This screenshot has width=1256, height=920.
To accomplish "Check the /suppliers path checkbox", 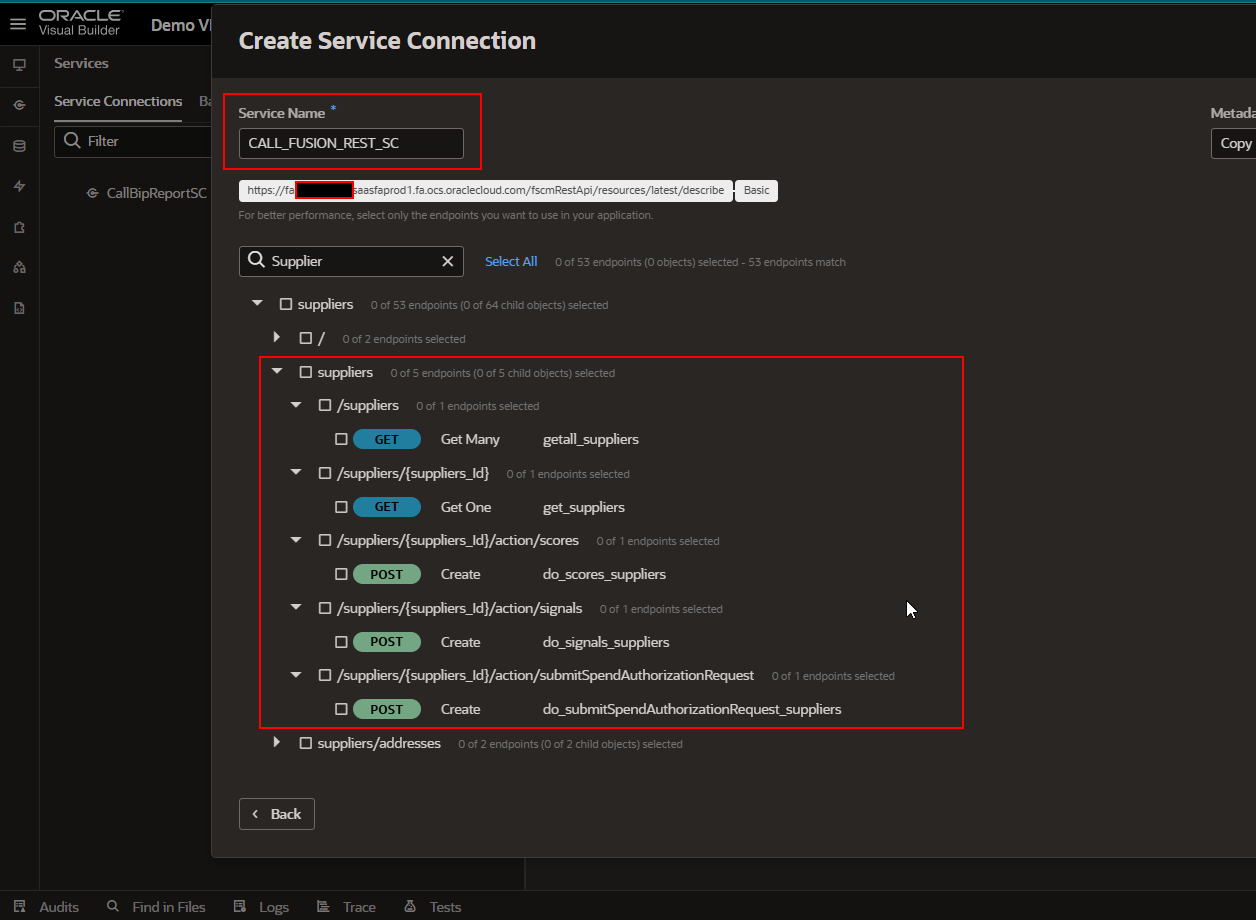I will (325, 405).
